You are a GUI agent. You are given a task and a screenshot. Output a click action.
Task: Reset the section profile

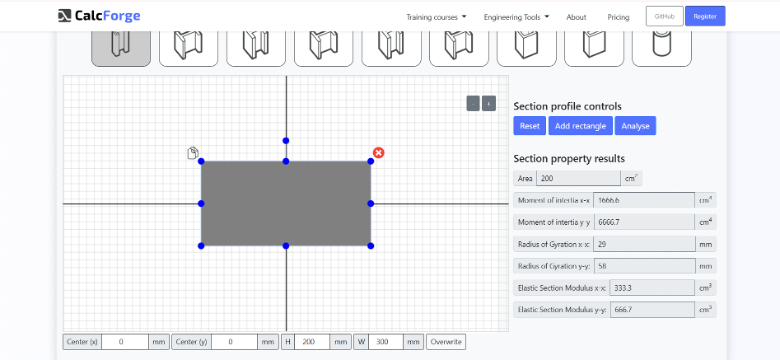click(529, 126)
